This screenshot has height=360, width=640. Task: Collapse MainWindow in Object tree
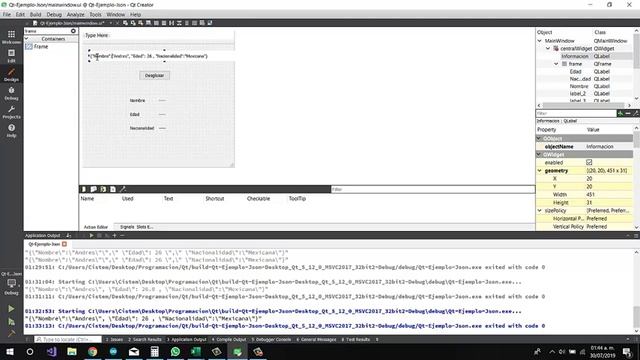540,41
